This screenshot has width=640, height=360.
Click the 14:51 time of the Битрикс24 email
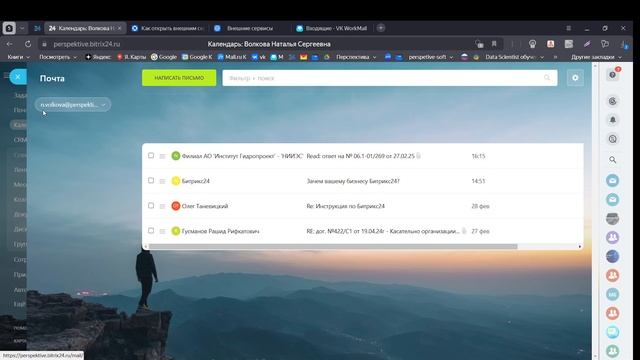coord(478,181)
